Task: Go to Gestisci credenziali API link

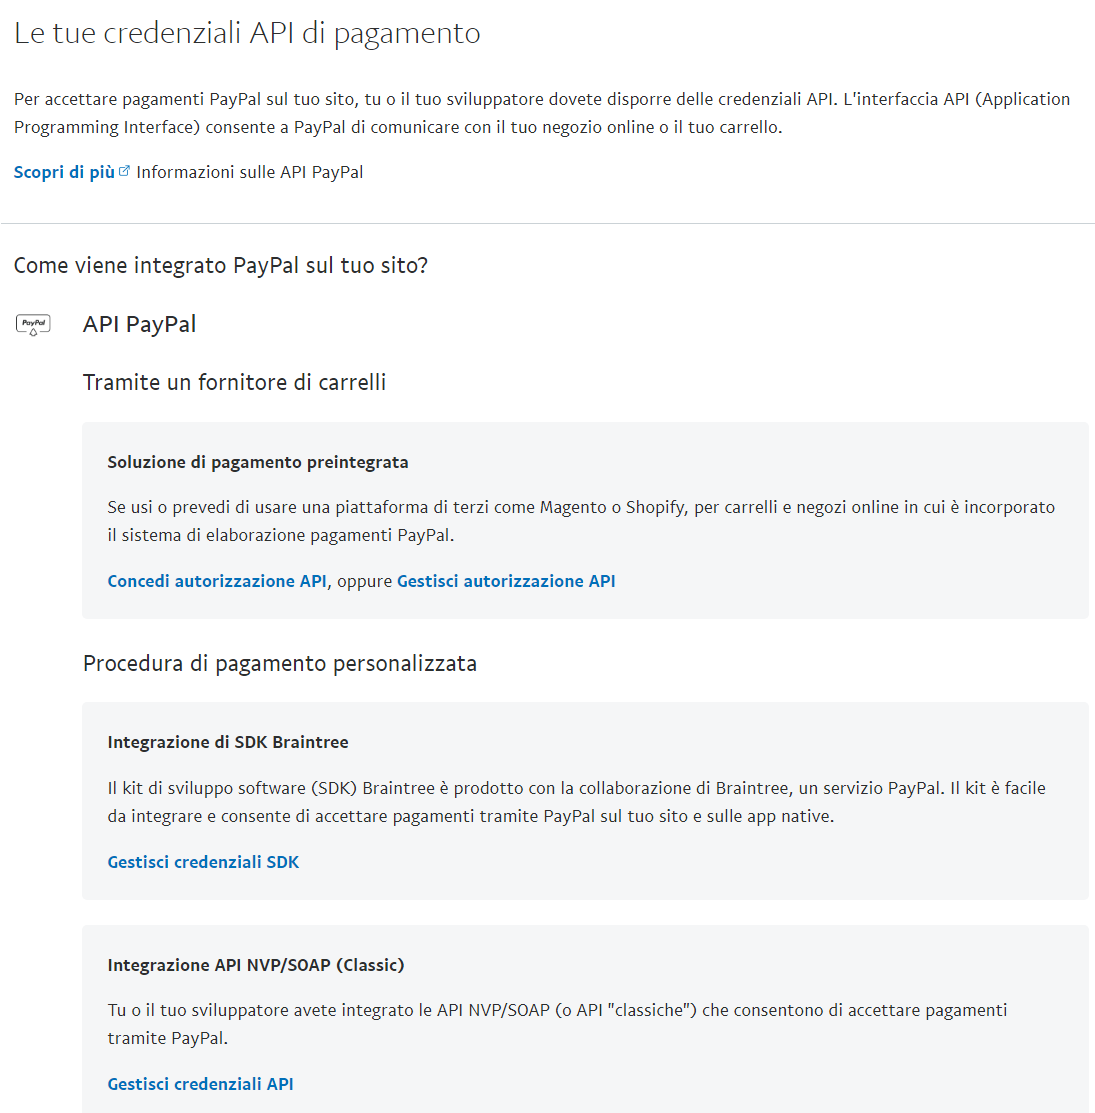Action: [x=200, y=1084]
